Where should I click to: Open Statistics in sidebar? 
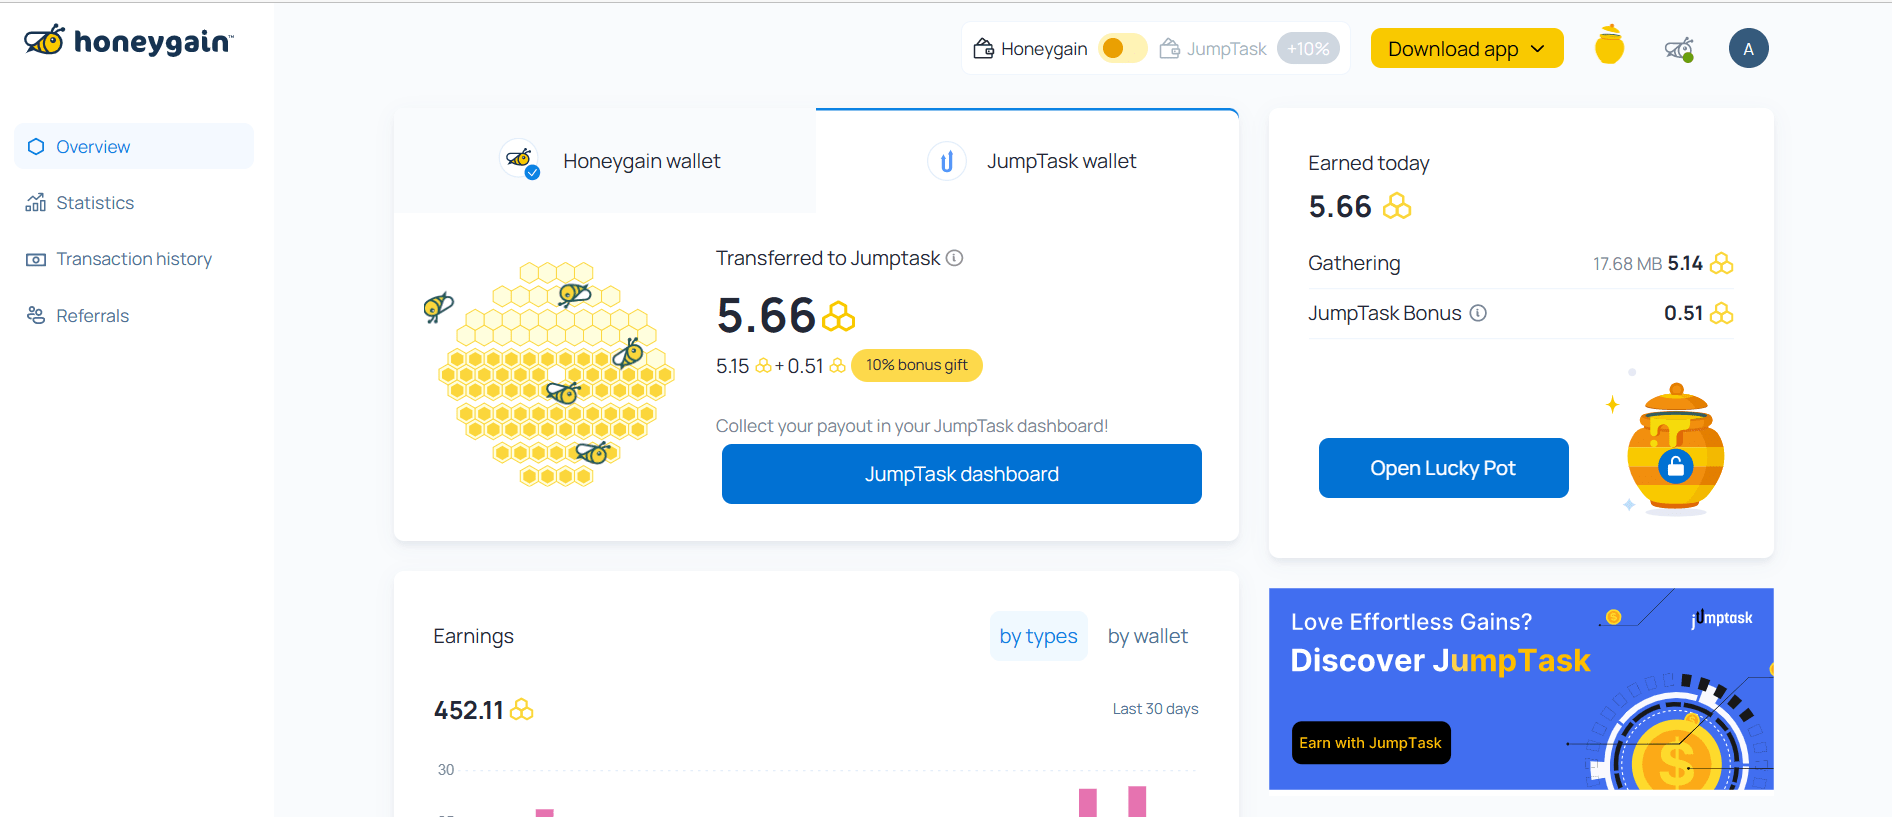click(x=134, y=203)
